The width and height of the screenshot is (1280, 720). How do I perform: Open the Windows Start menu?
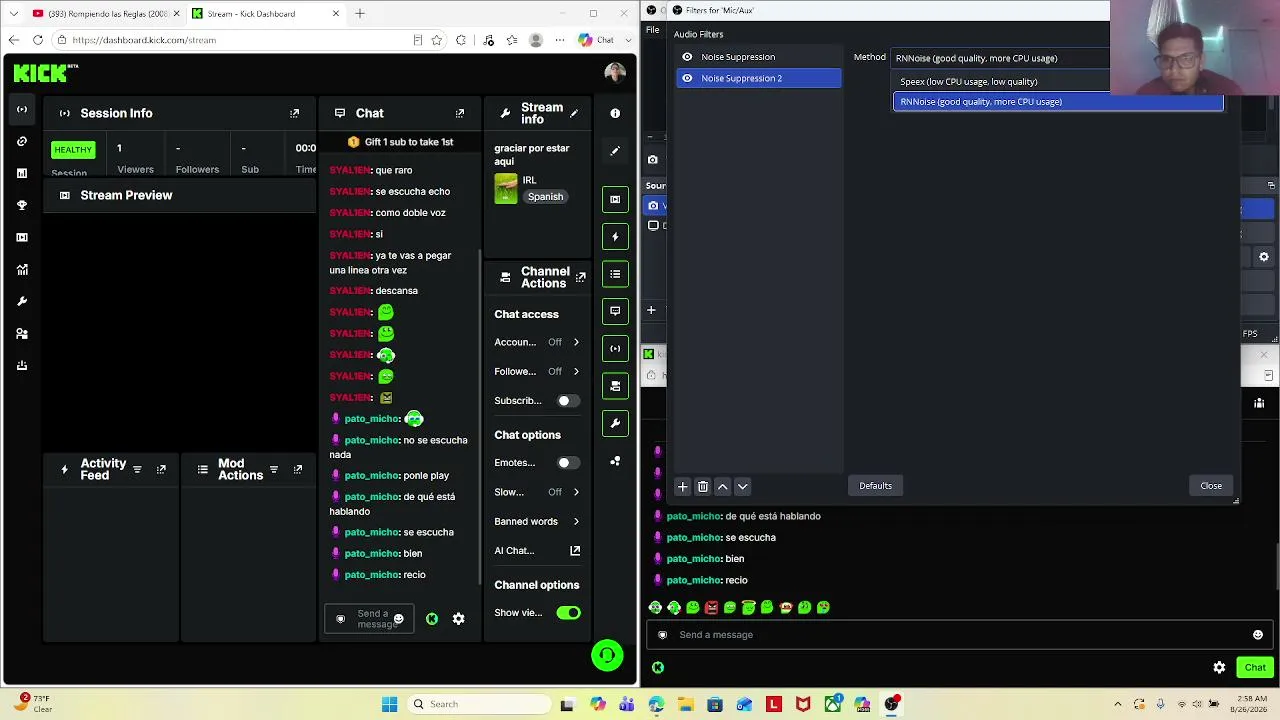click(x=389, y=704)
